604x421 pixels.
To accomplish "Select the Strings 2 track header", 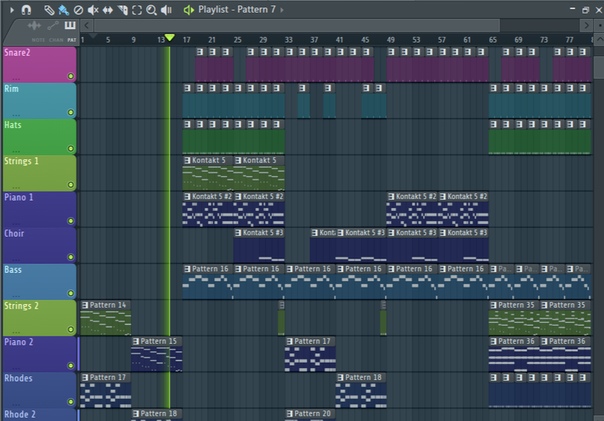I will 39,318.
